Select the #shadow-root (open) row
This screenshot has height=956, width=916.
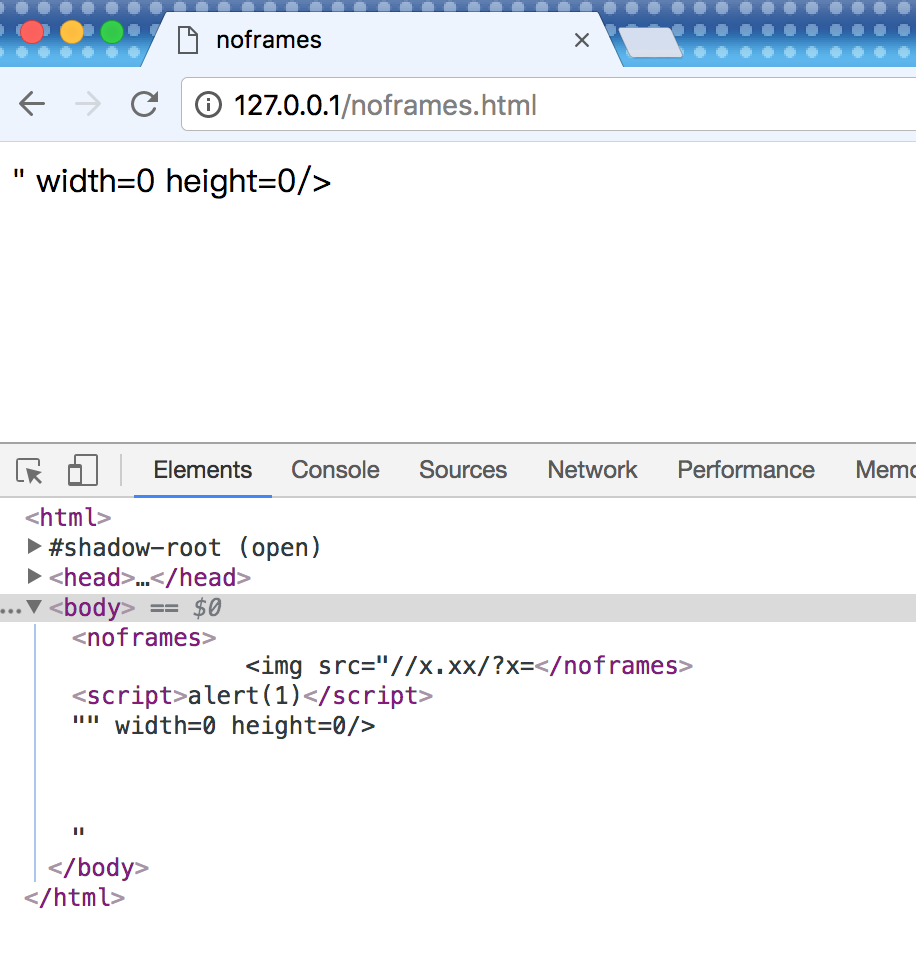[x=185, y=548]
